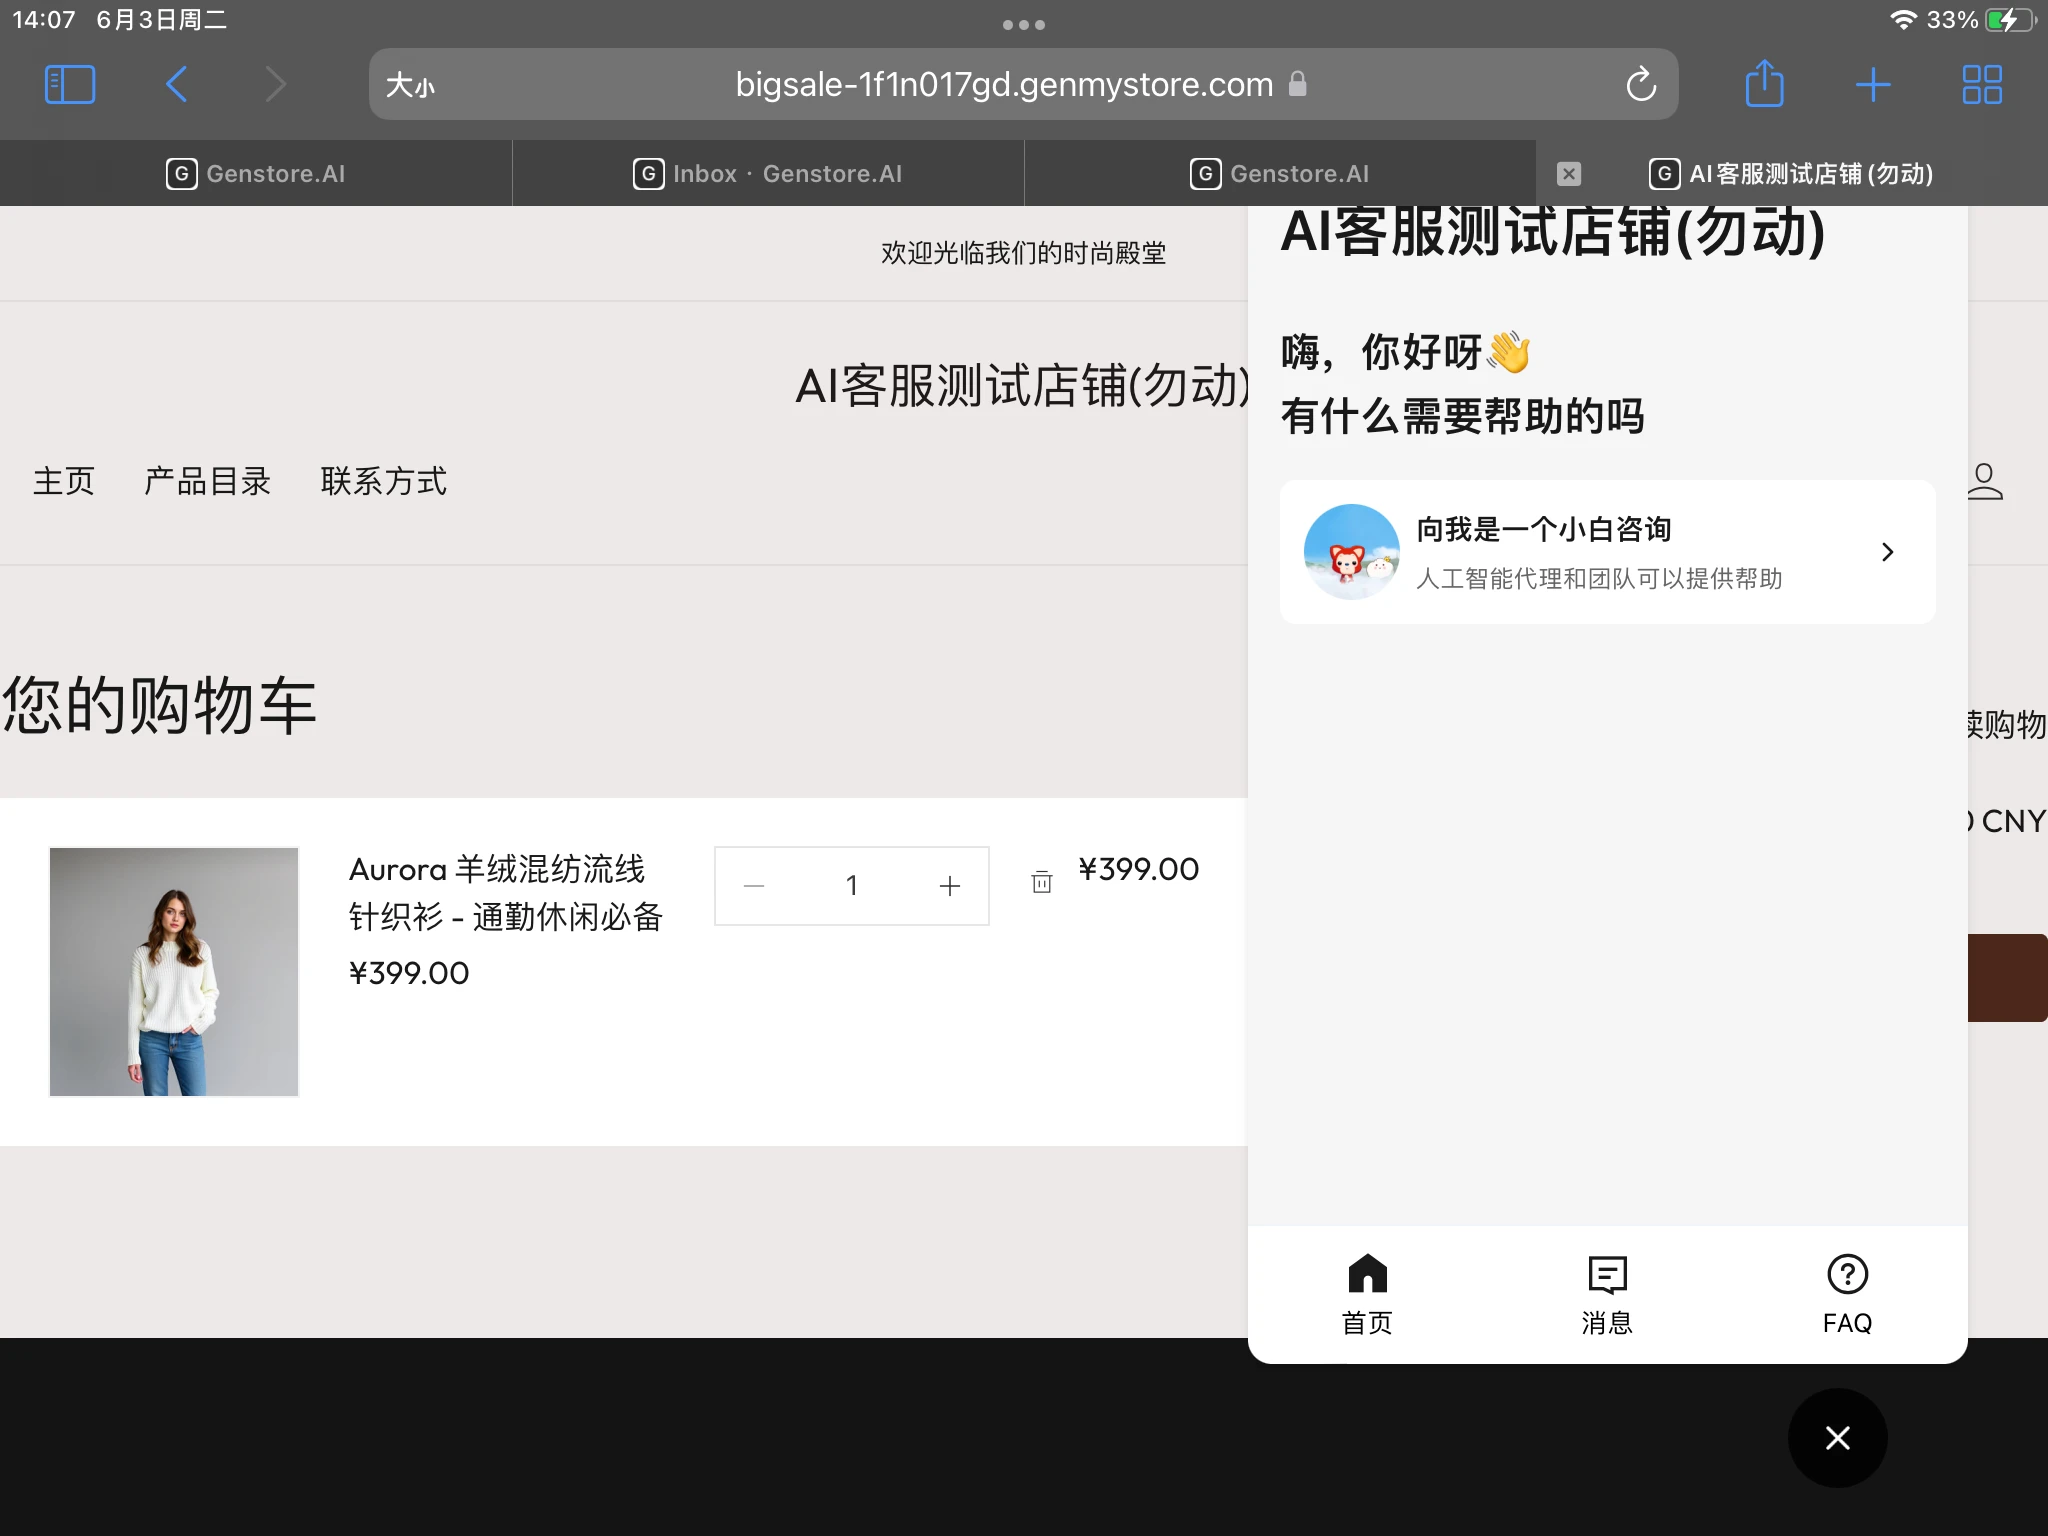Open the 联系方式 navigation link

click(x=383, y=481)
